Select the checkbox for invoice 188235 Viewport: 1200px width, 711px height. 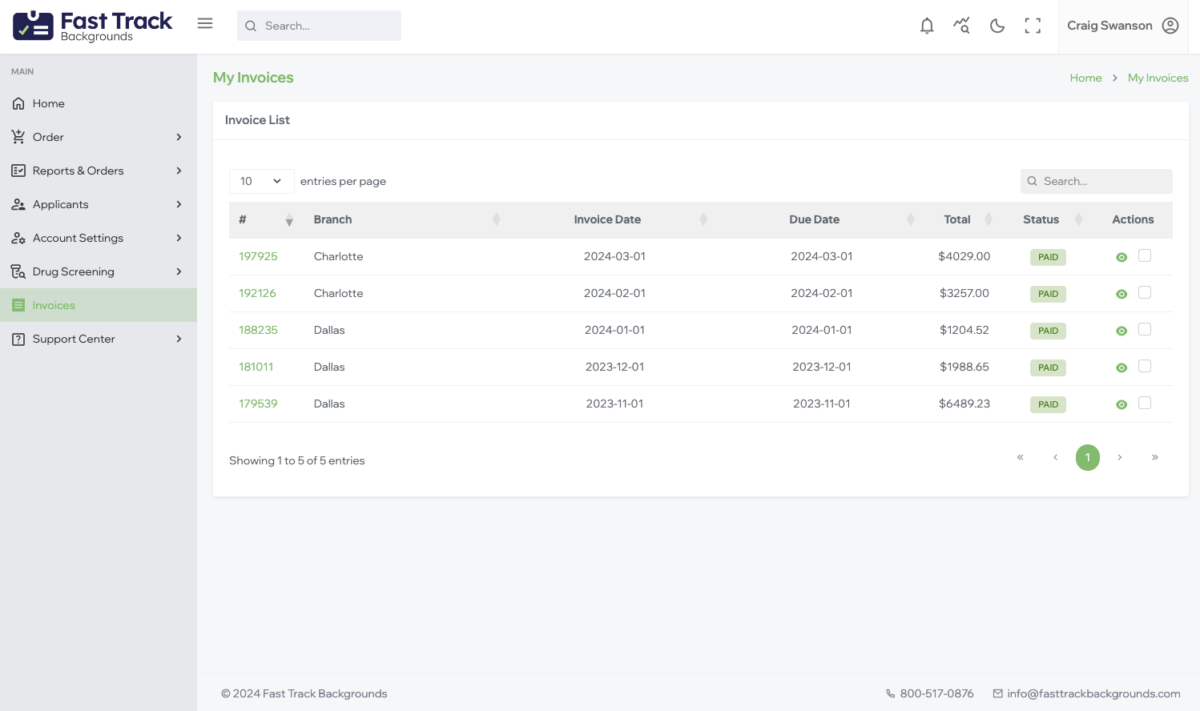coord(1145,329)
